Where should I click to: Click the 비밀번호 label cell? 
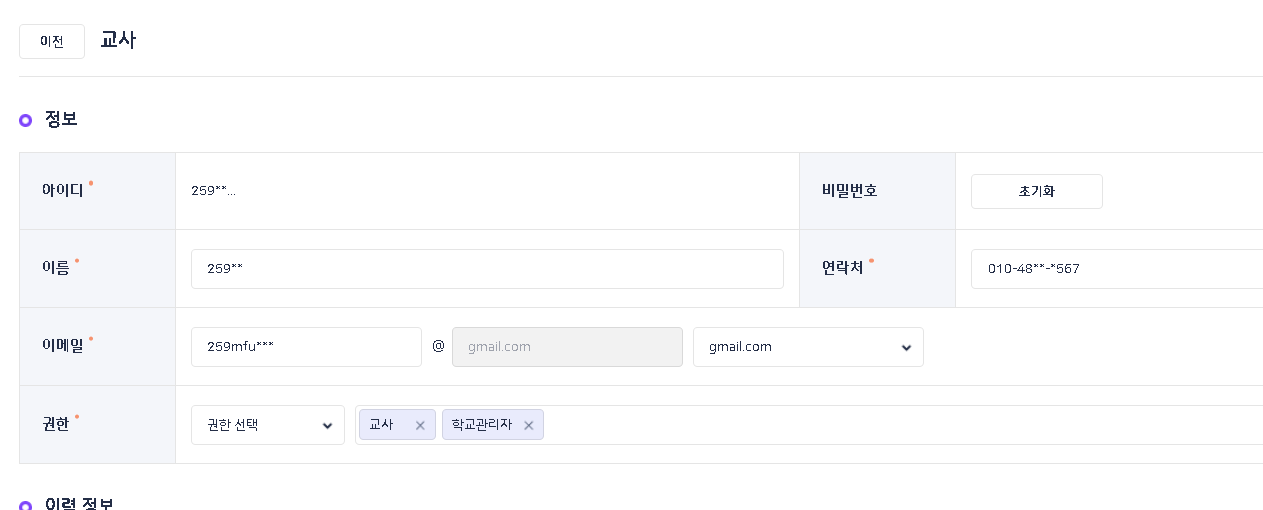click(x=877, y=191)
